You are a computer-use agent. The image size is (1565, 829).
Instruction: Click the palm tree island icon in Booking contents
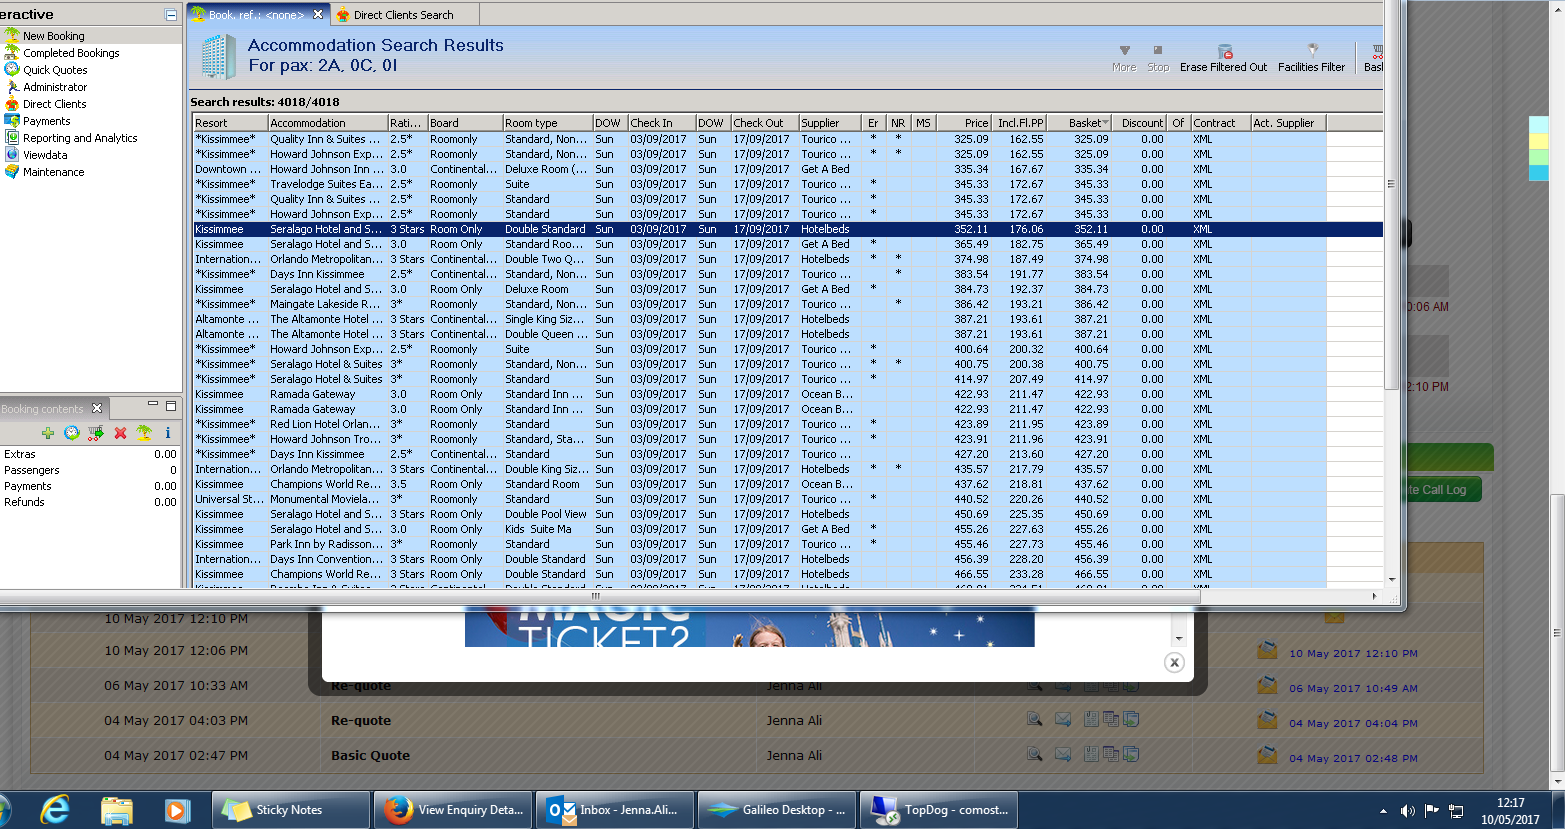[x=144, y=433]
